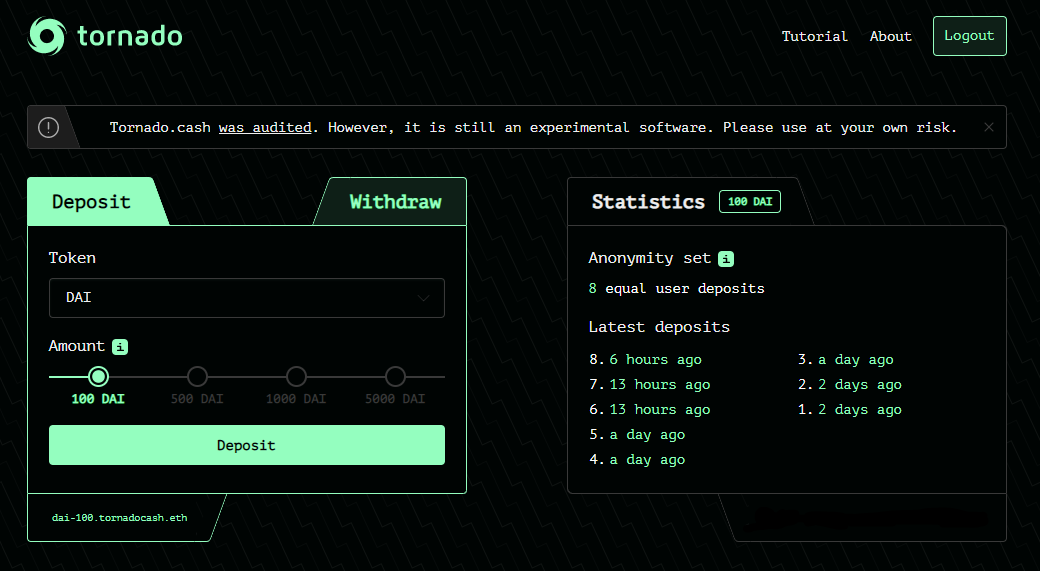1040x571 pixels.
Task: Click the token dropdown chevron arrow
Action: click(423, 298)
